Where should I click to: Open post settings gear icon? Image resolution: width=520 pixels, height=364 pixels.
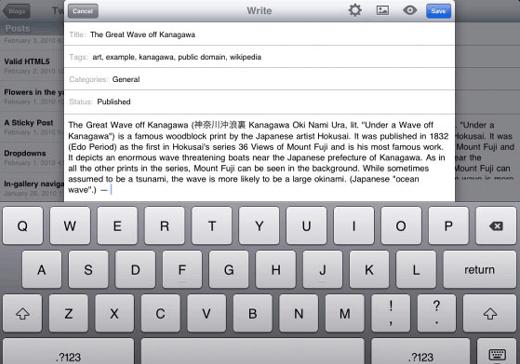355,10
